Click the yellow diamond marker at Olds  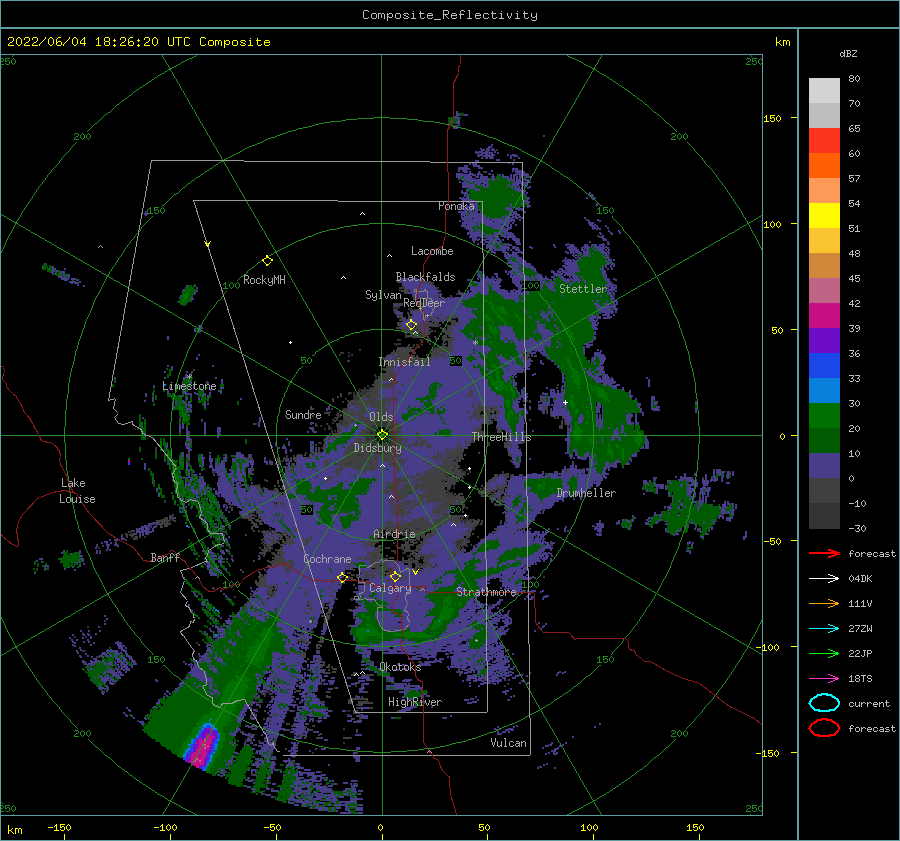pyautogui.click(x=382, y=435)
